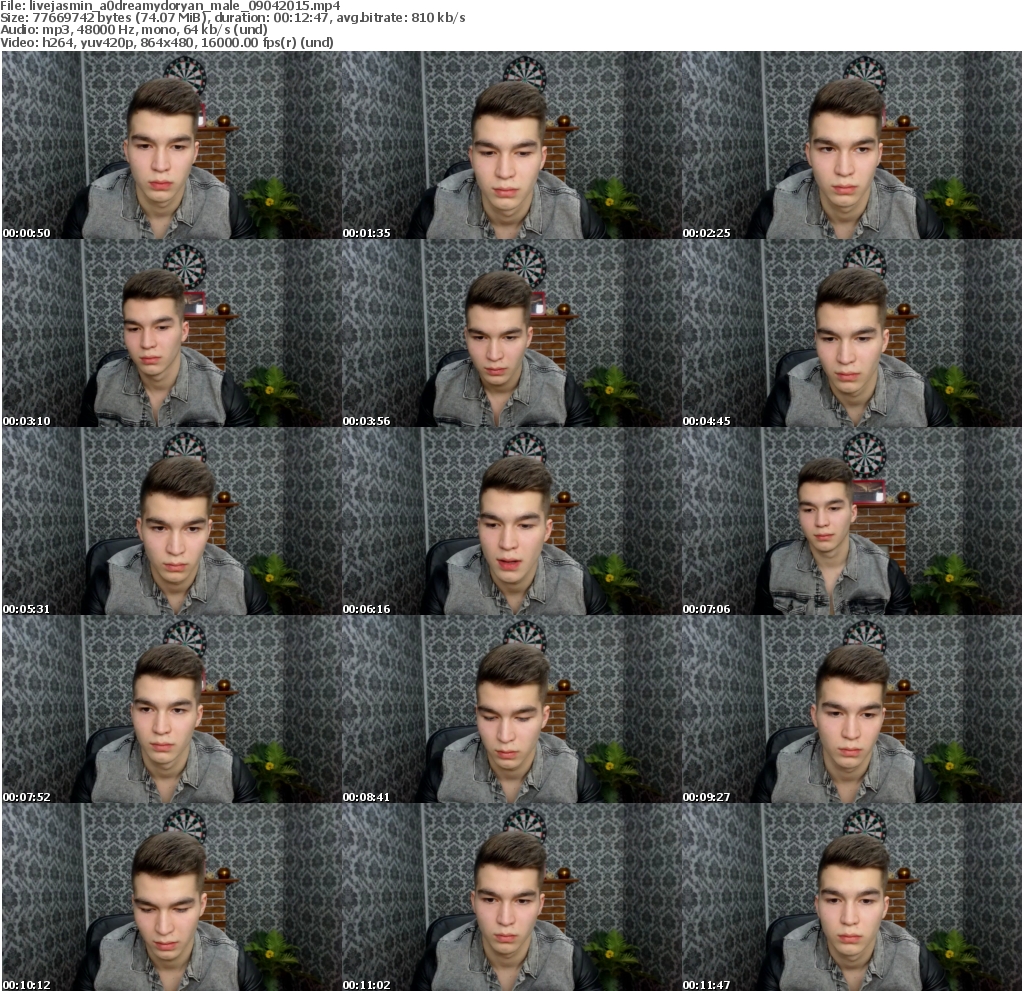This screenshot has width=1024, height=991.
Task: Select the thumbnail frame at 00:08:41
Action: click(x=512, y=709)
